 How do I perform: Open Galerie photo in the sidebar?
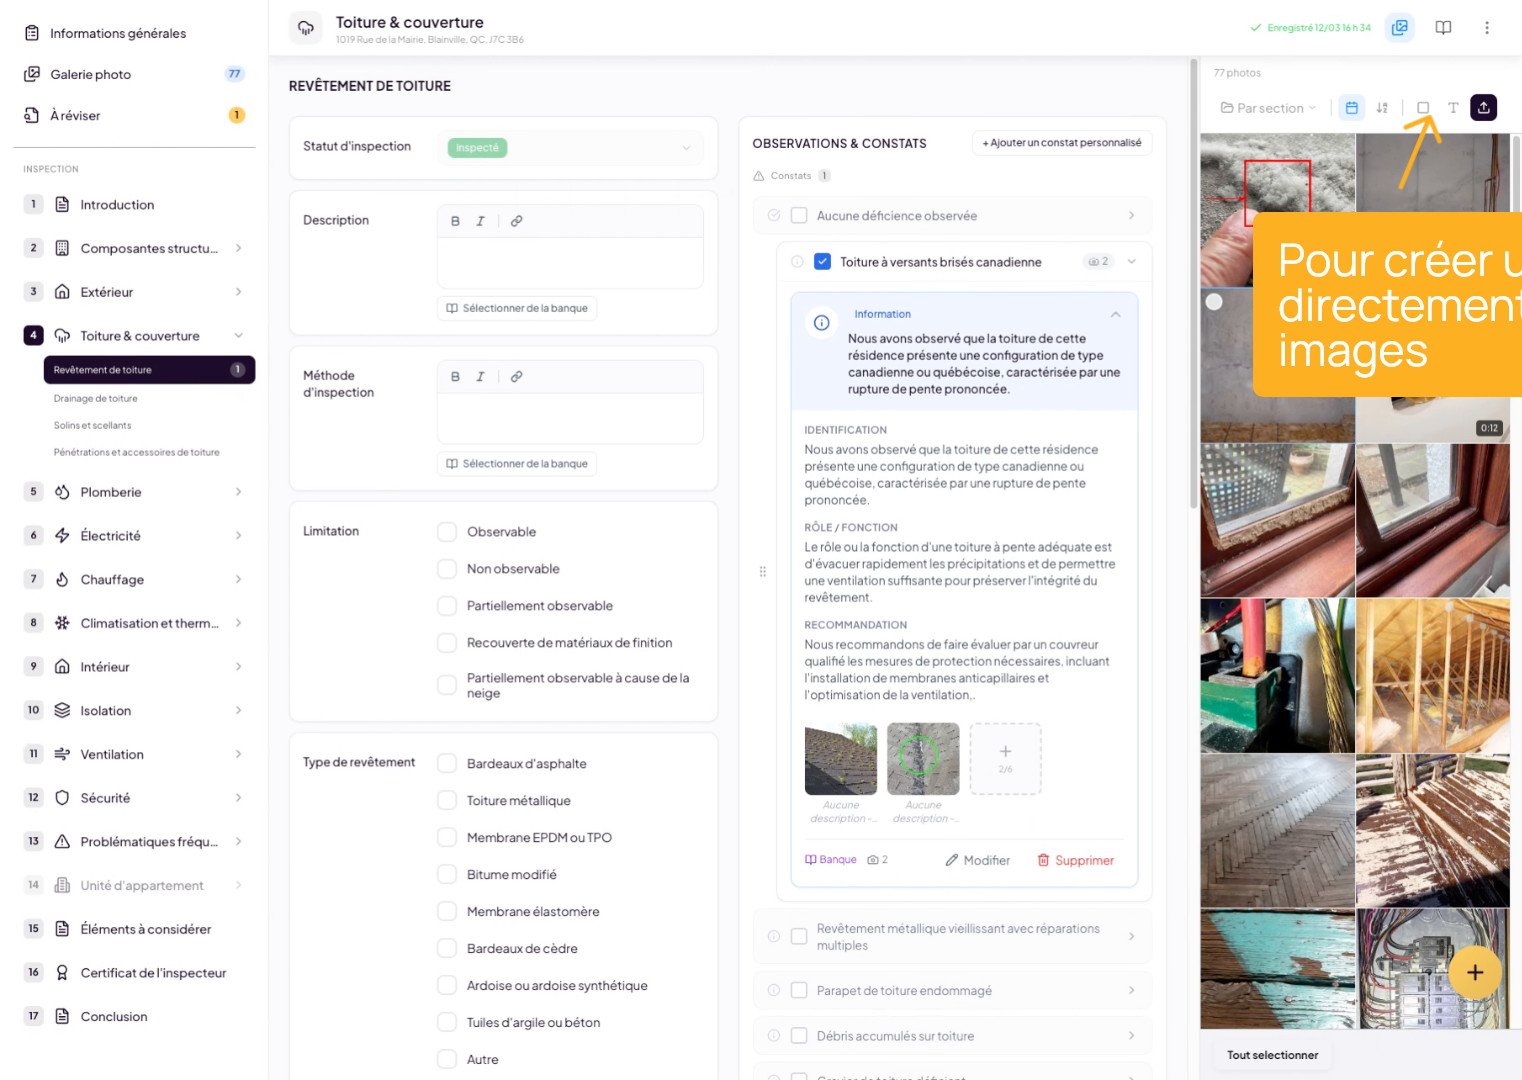pyautogui.click(x=91, y=74)
